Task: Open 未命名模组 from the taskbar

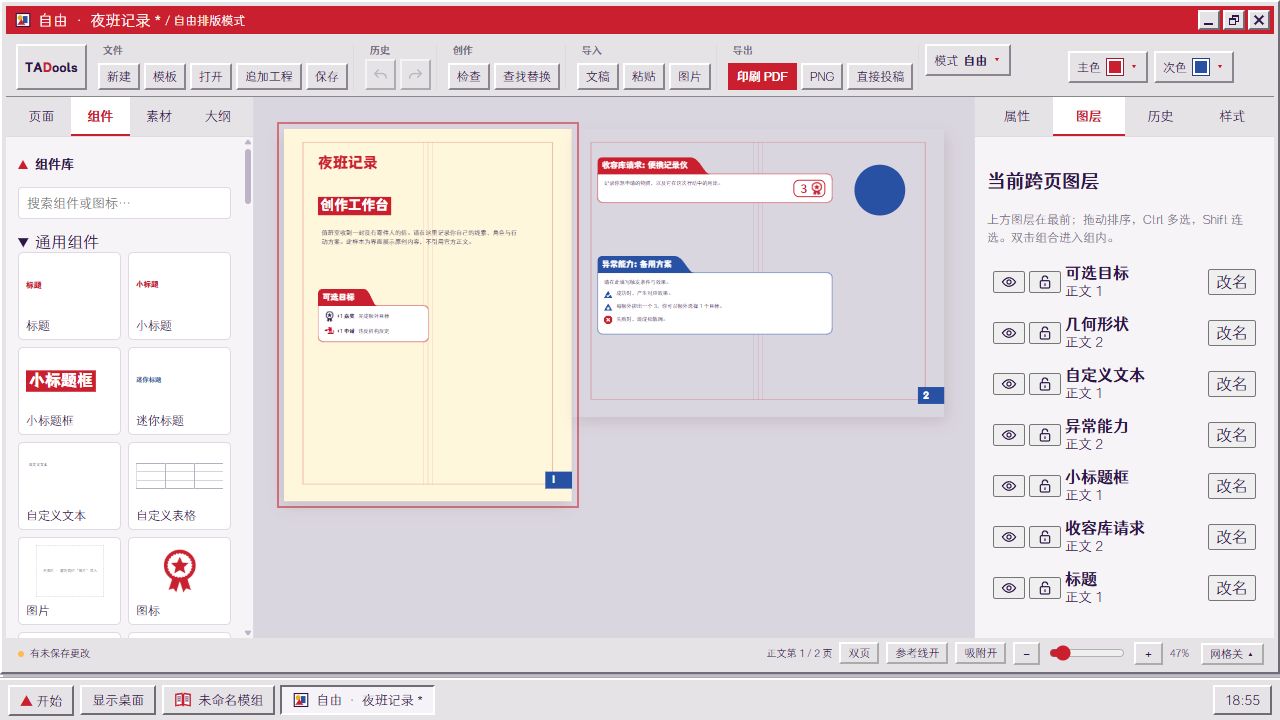Action: click(219, 700)
